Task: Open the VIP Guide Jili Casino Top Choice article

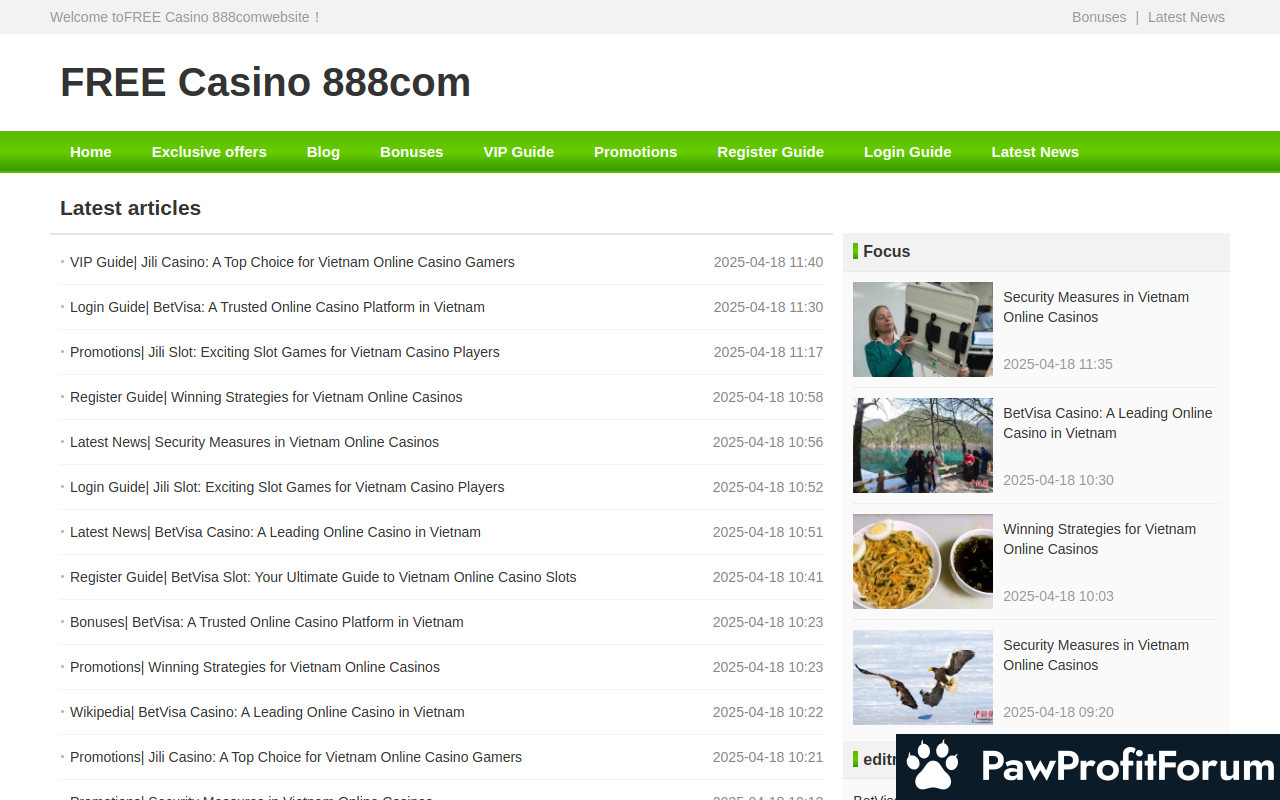Action: click(292, 262)
